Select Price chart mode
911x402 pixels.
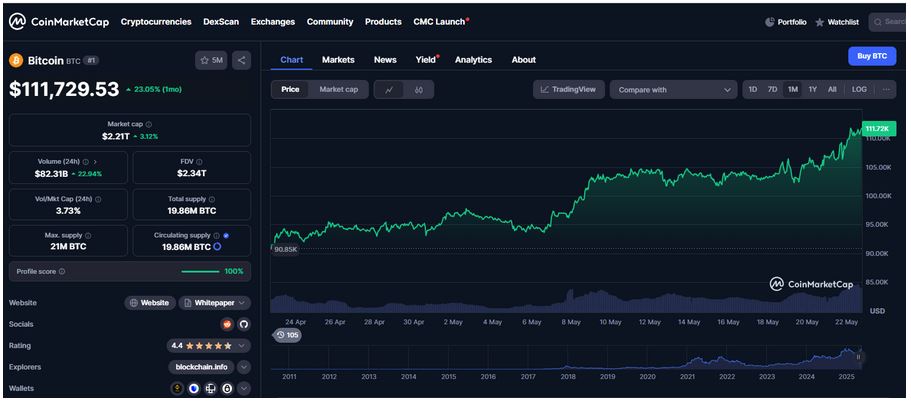click(x=290, y=89)
